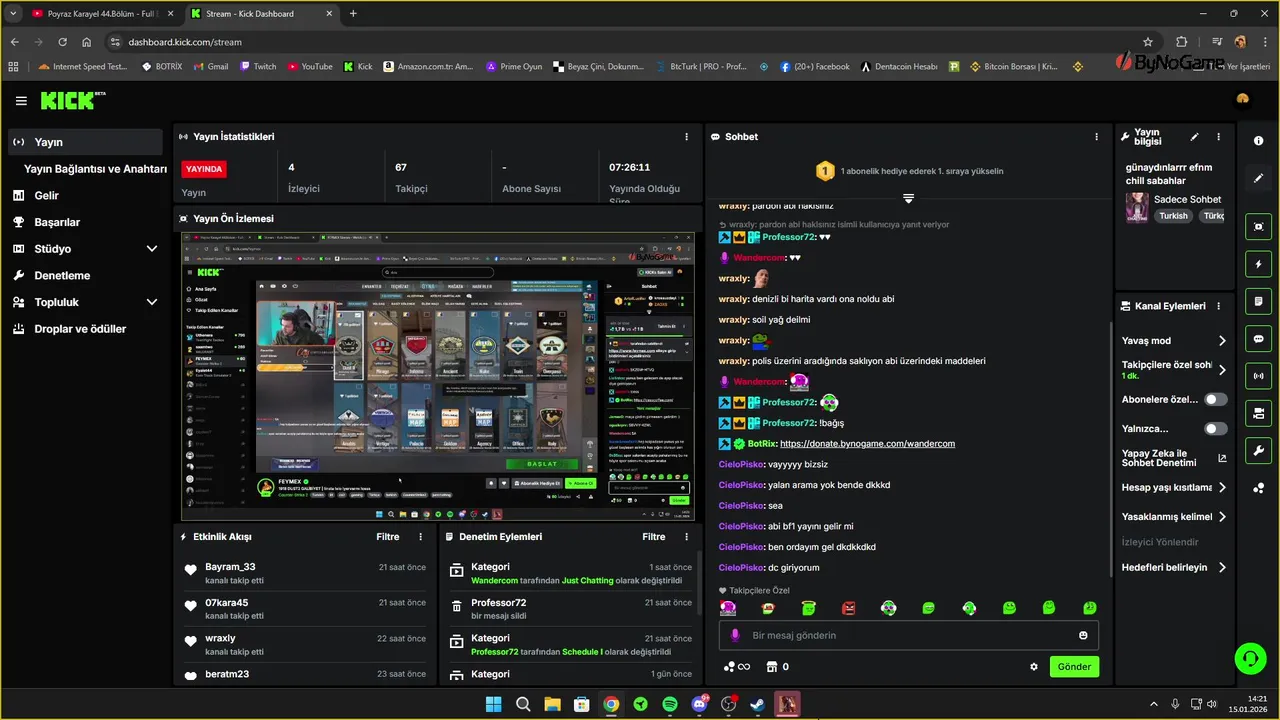Click the Sadece Sohbet category thumbnail
This screenshot has width=1280, height=720.
[1137, 208]
